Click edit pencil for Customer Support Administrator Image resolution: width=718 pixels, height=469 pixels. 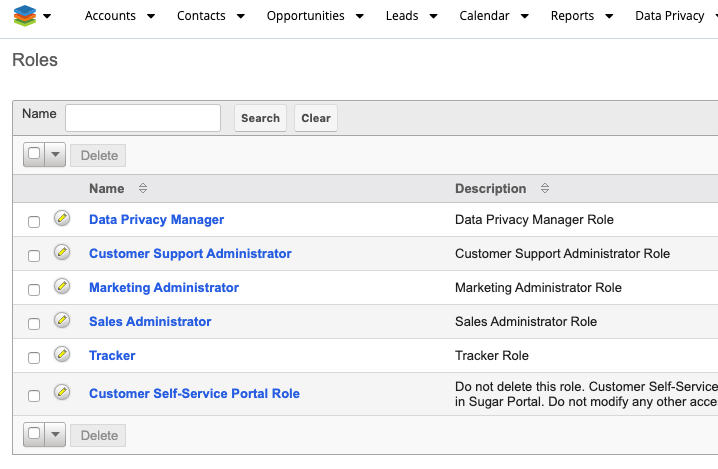click(62, 252)
